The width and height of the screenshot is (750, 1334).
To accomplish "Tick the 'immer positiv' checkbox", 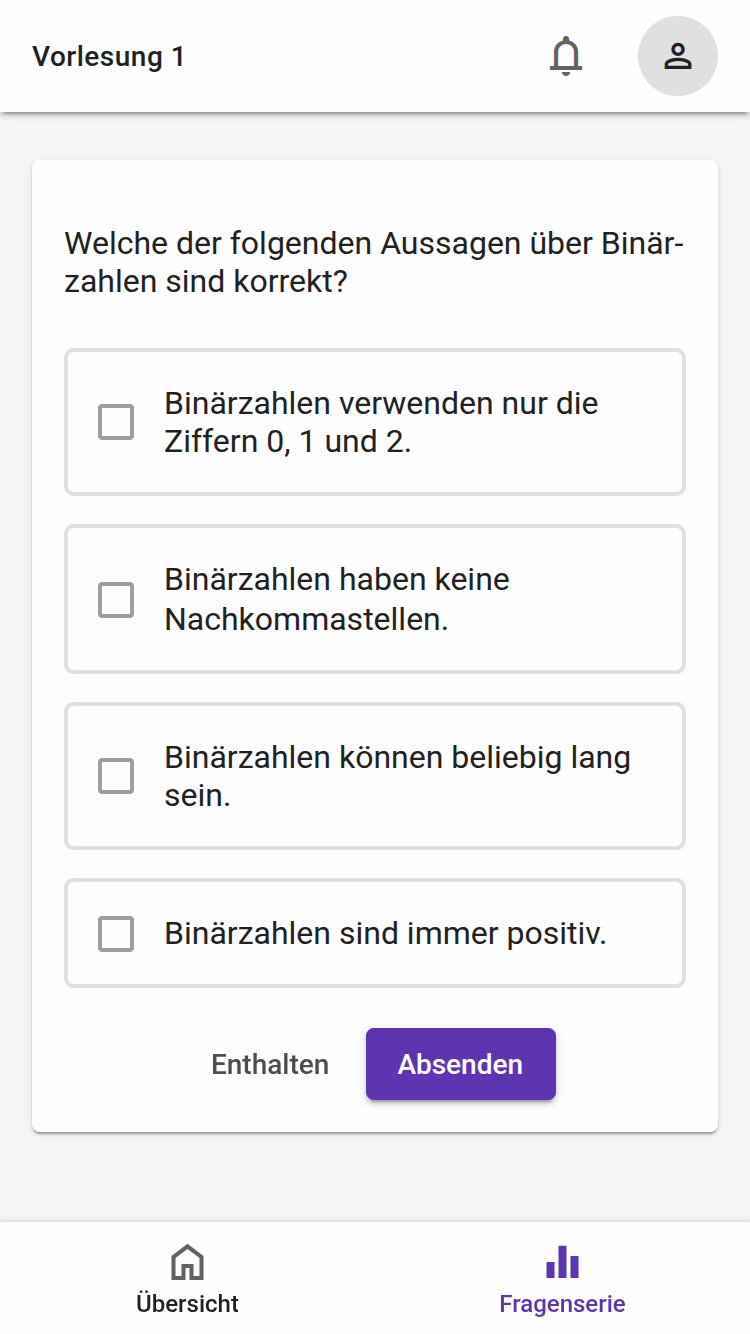I will coord(115,933).
